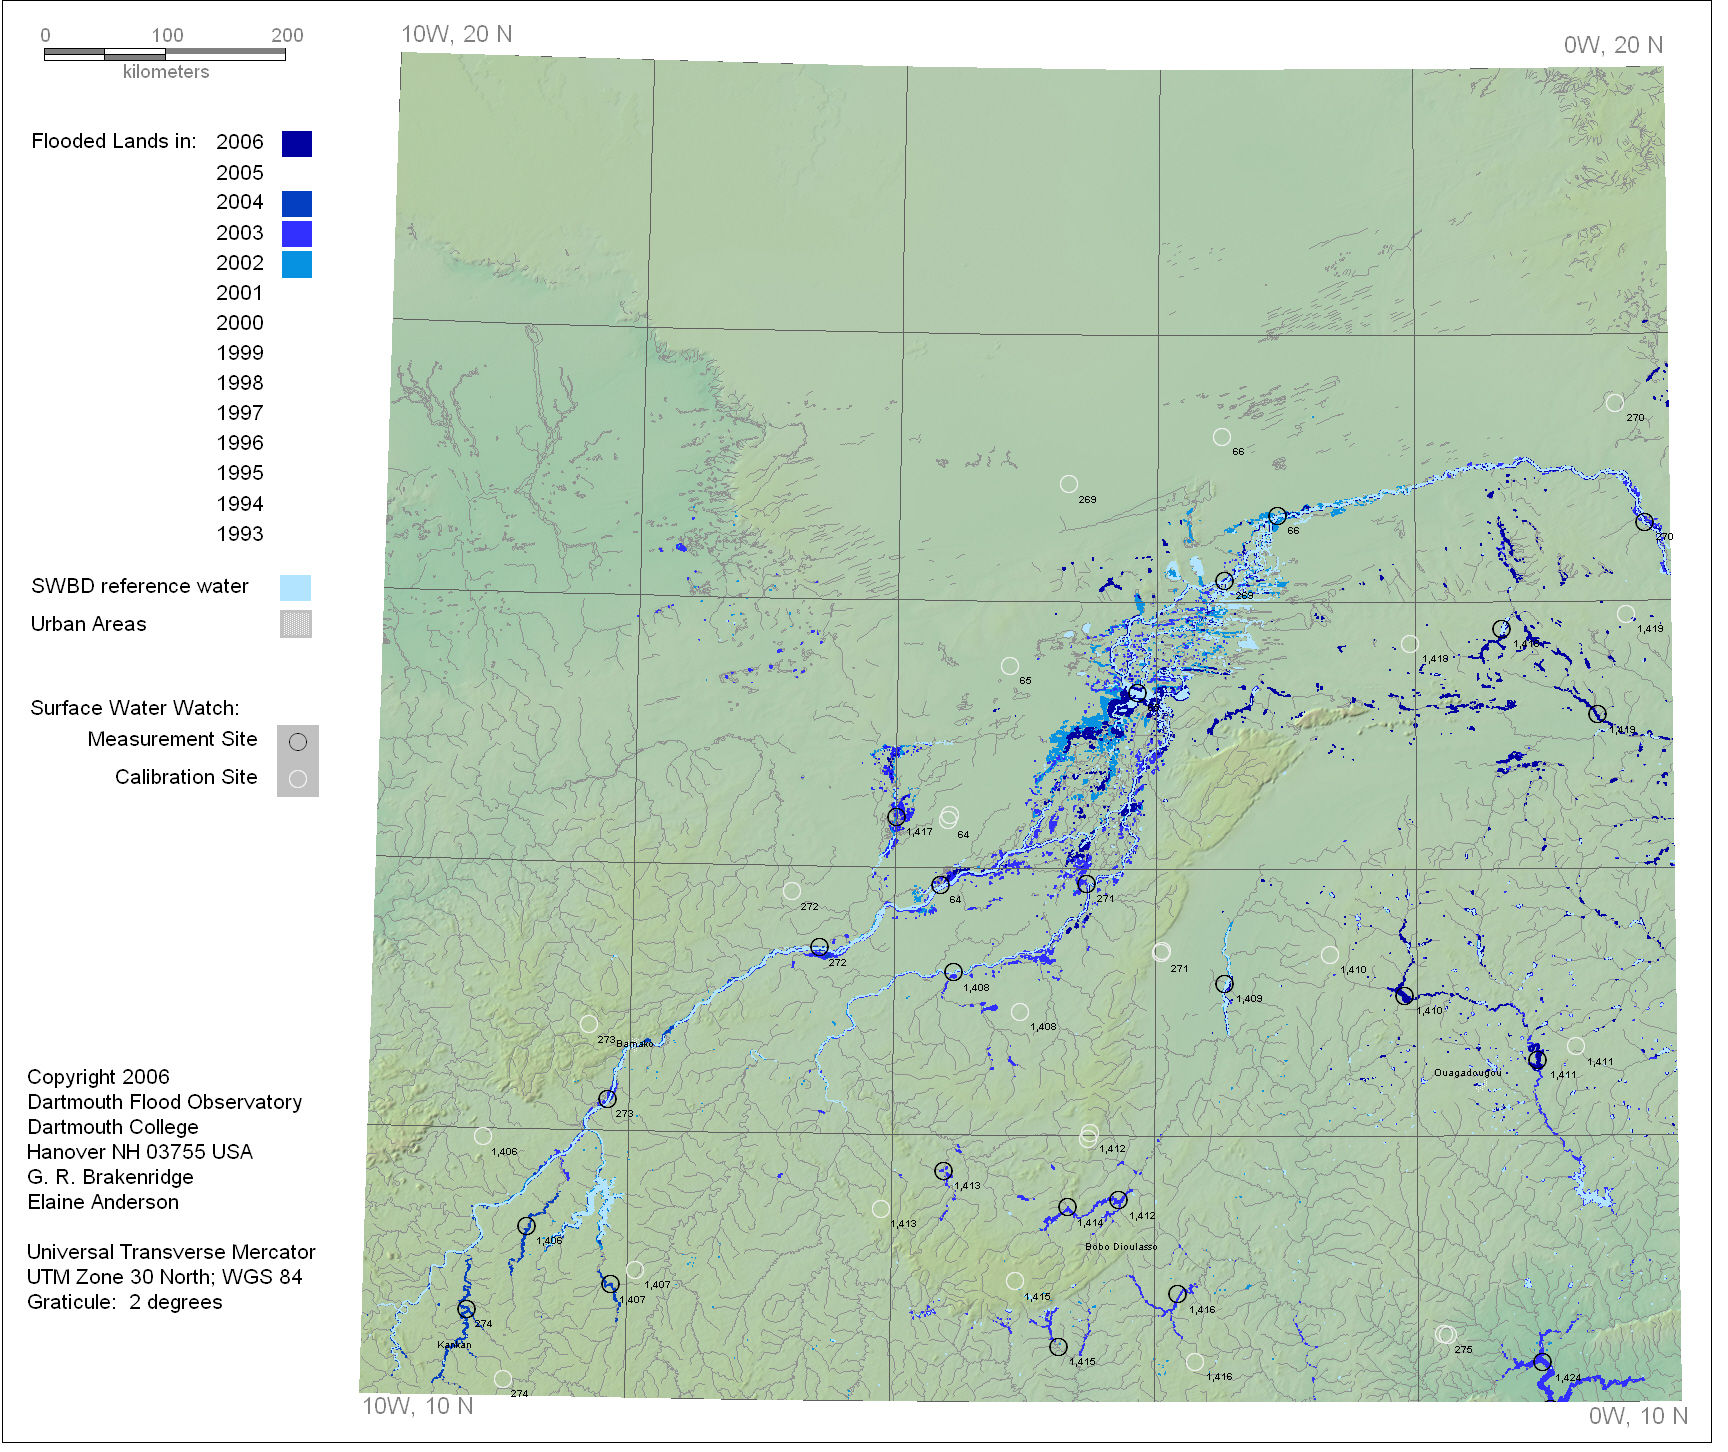1728x1452 pixels.
Task: Click the Bobo Dioulasso city label
Action: [x=1121, y=1247]
